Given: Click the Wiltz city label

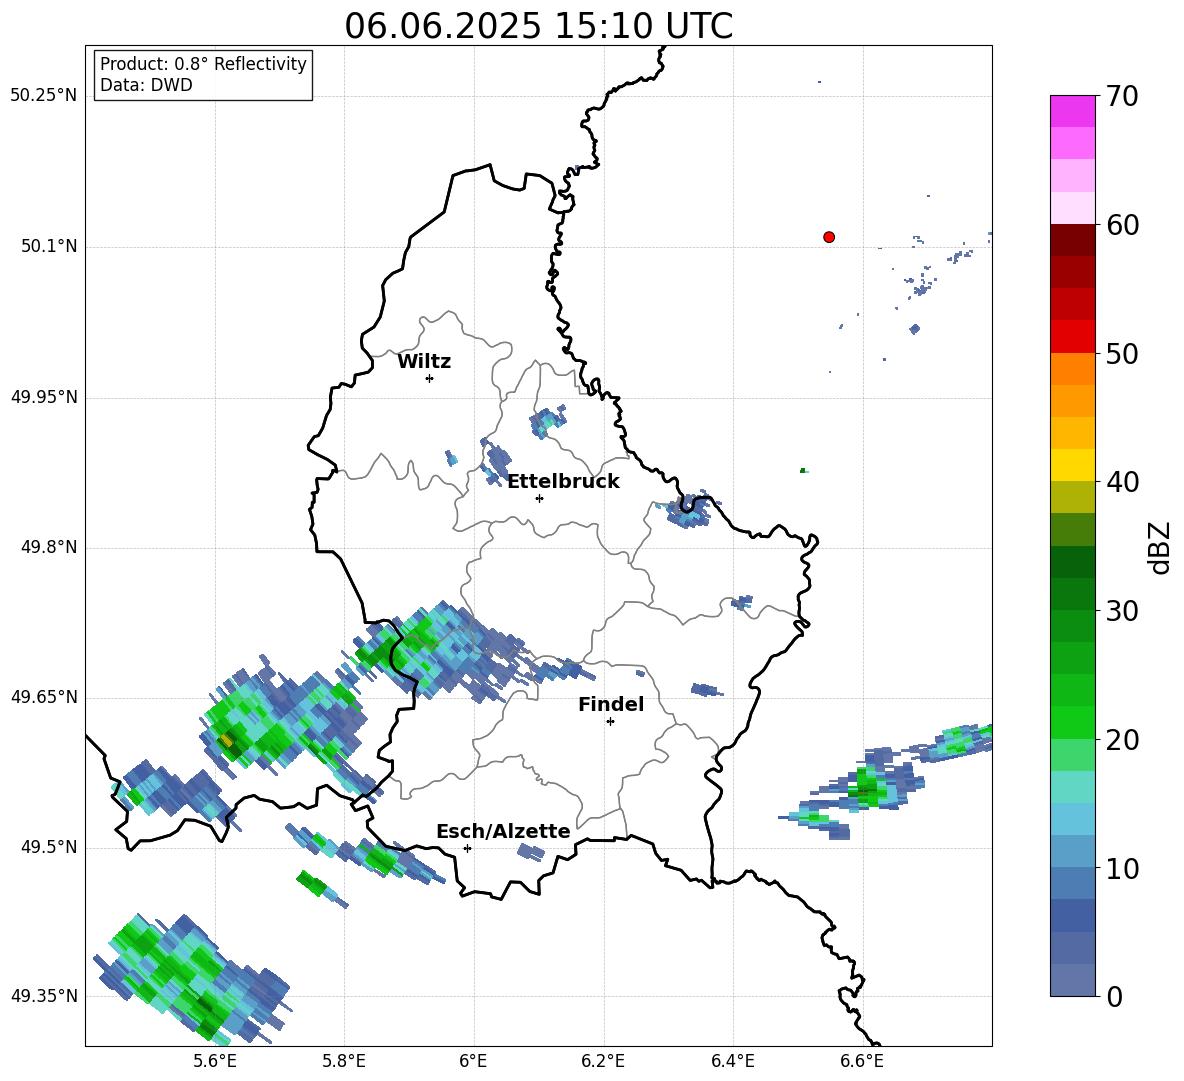Looking at the screenshot, I should pos(424,362).
